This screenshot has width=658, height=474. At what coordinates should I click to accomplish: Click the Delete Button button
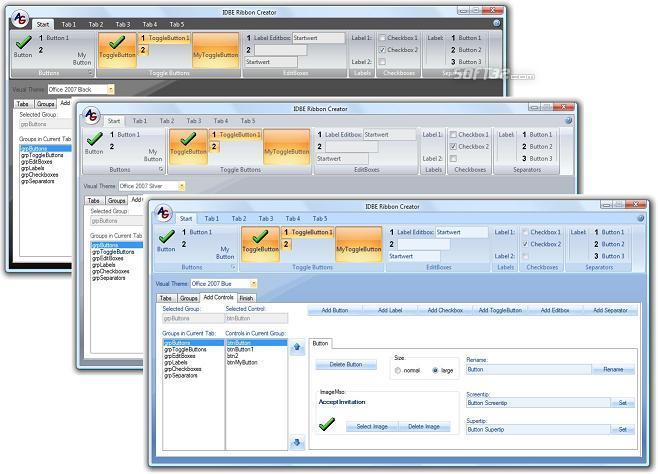tap(346, 365)
